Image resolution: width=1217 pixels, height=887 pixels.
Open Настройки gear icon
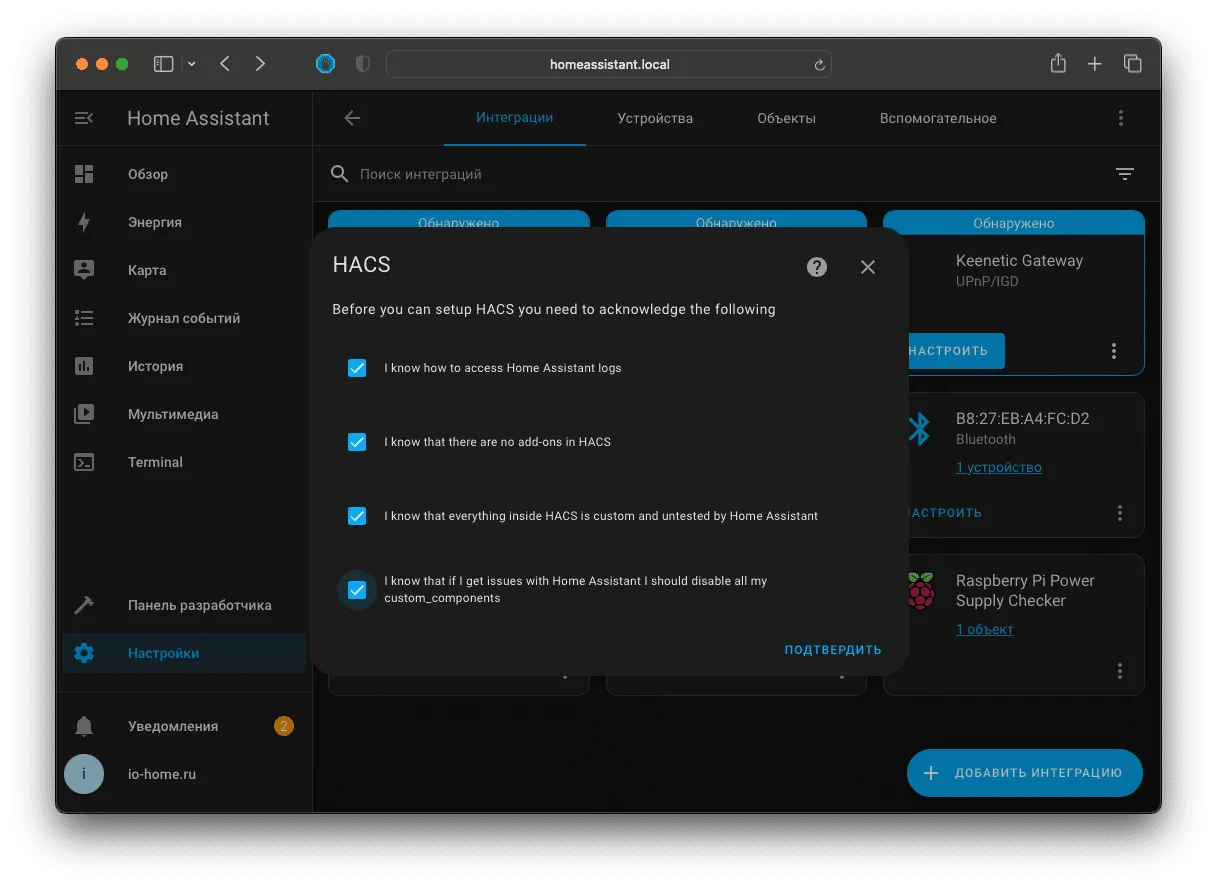pyautogui.click(x=84, y=653)
